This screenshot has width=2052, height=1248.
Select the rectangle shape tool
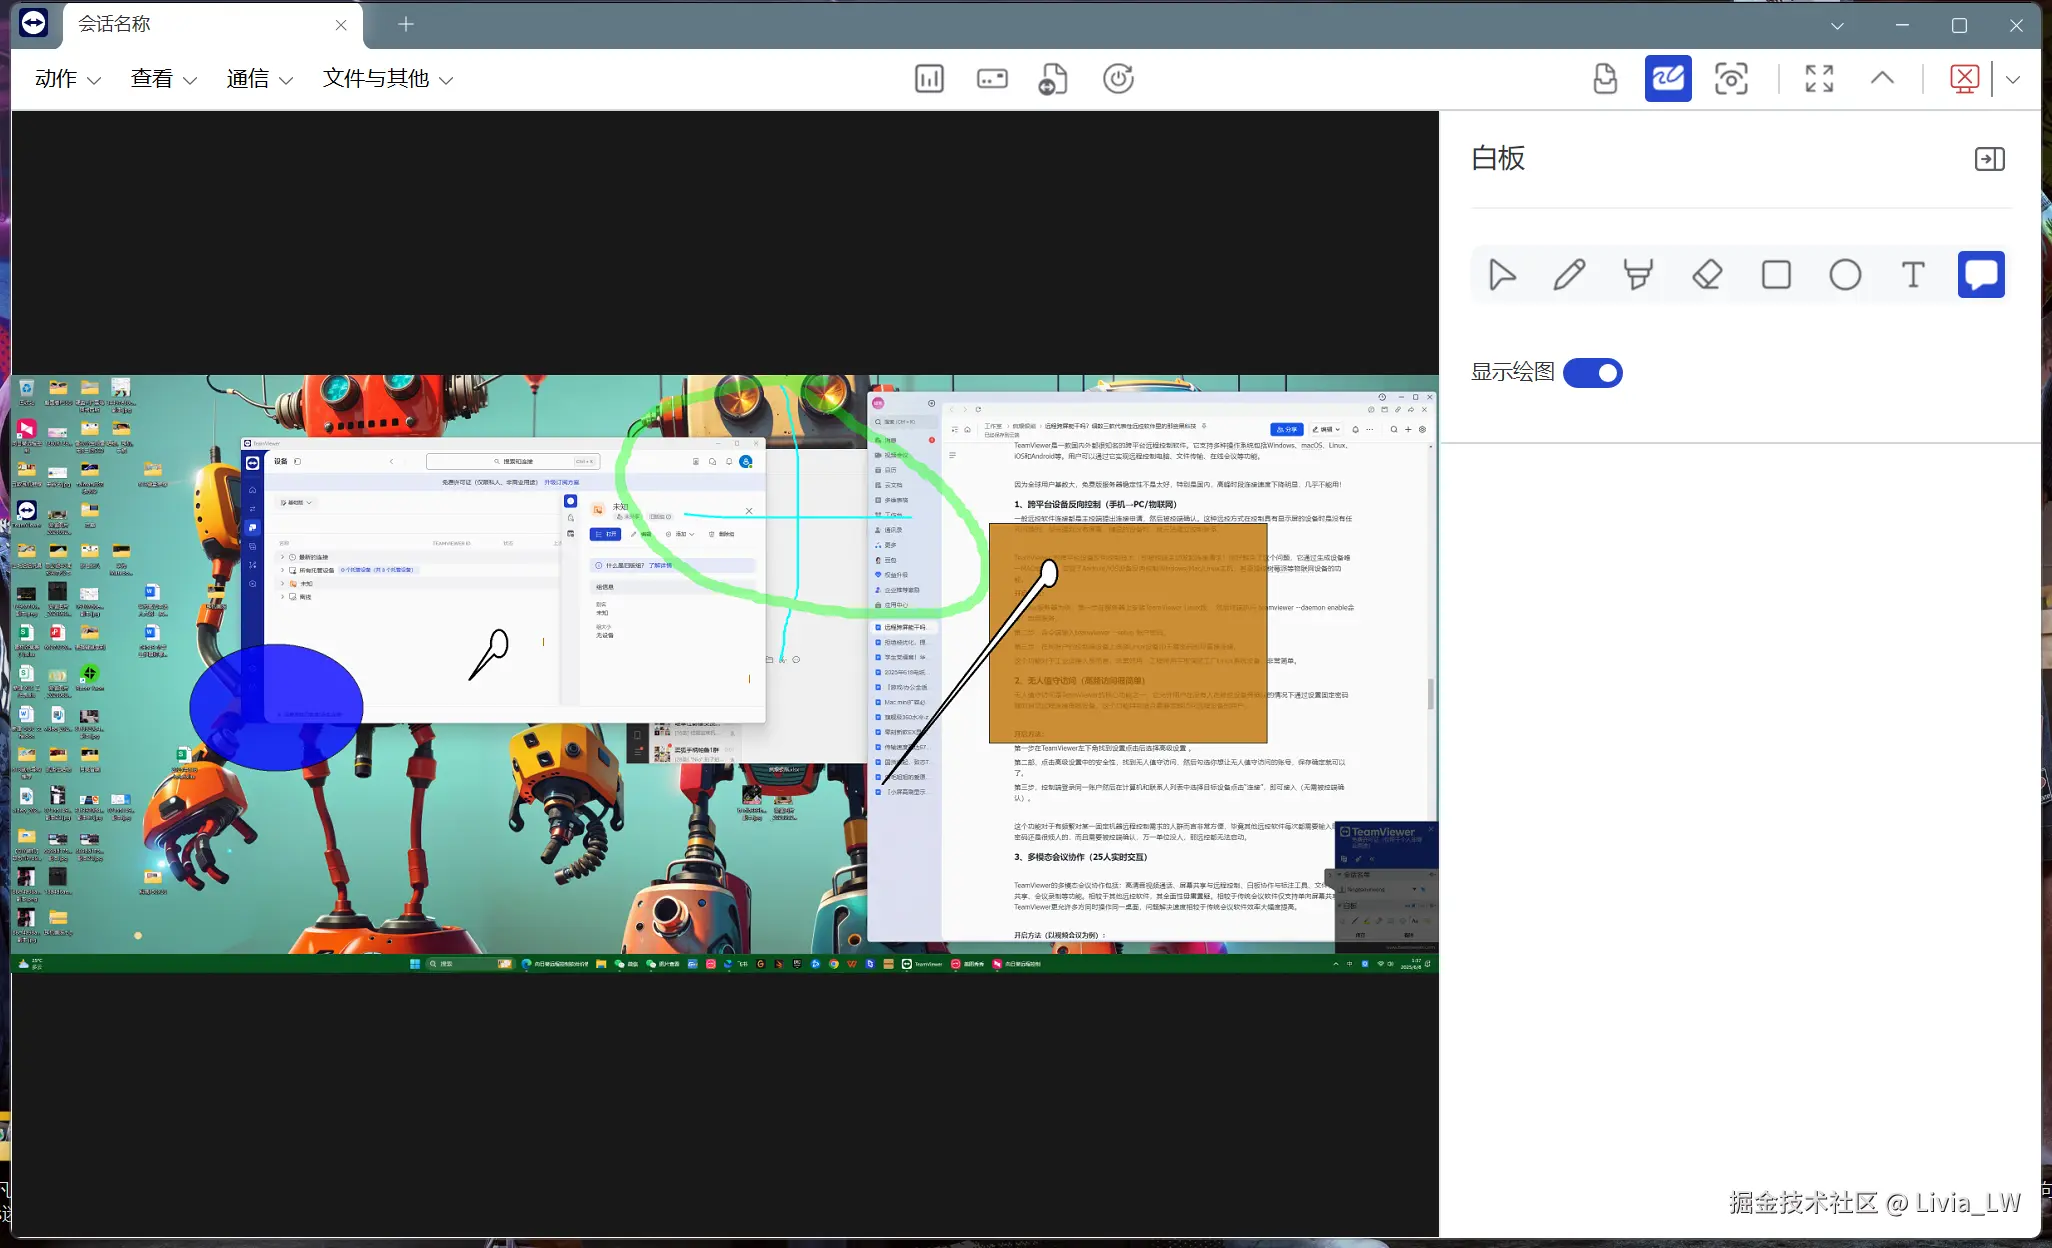click(1776, 274)
